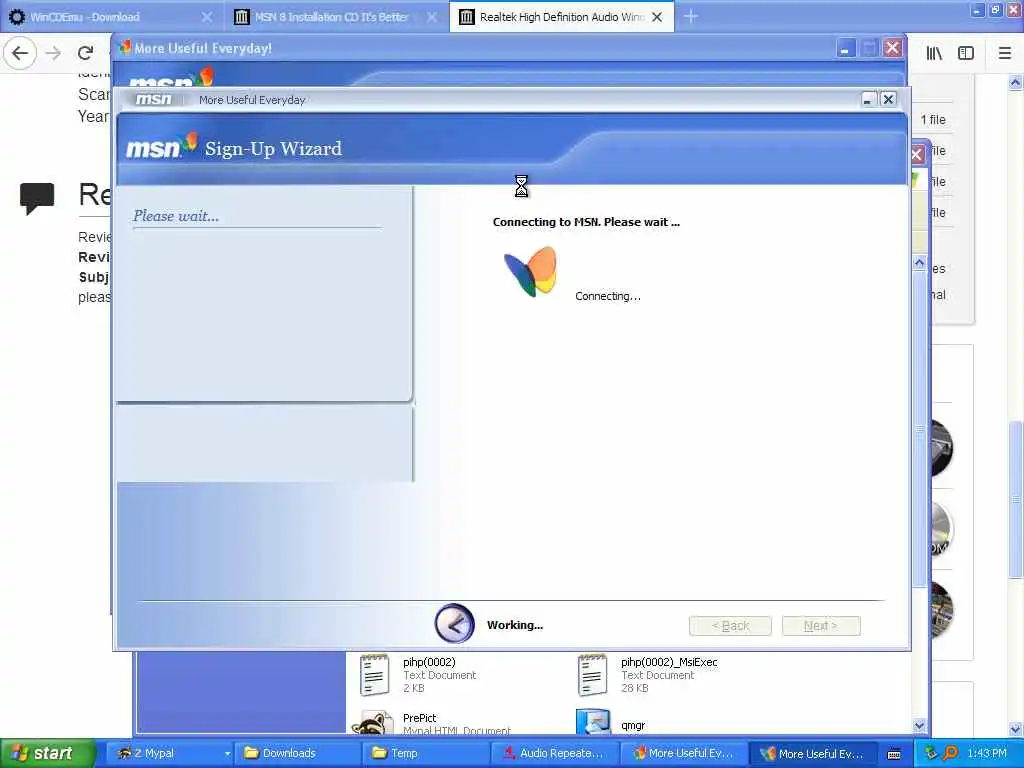
Task: Switch to Audio Repeater in taskbar
Action: click(x=554, y=753)
